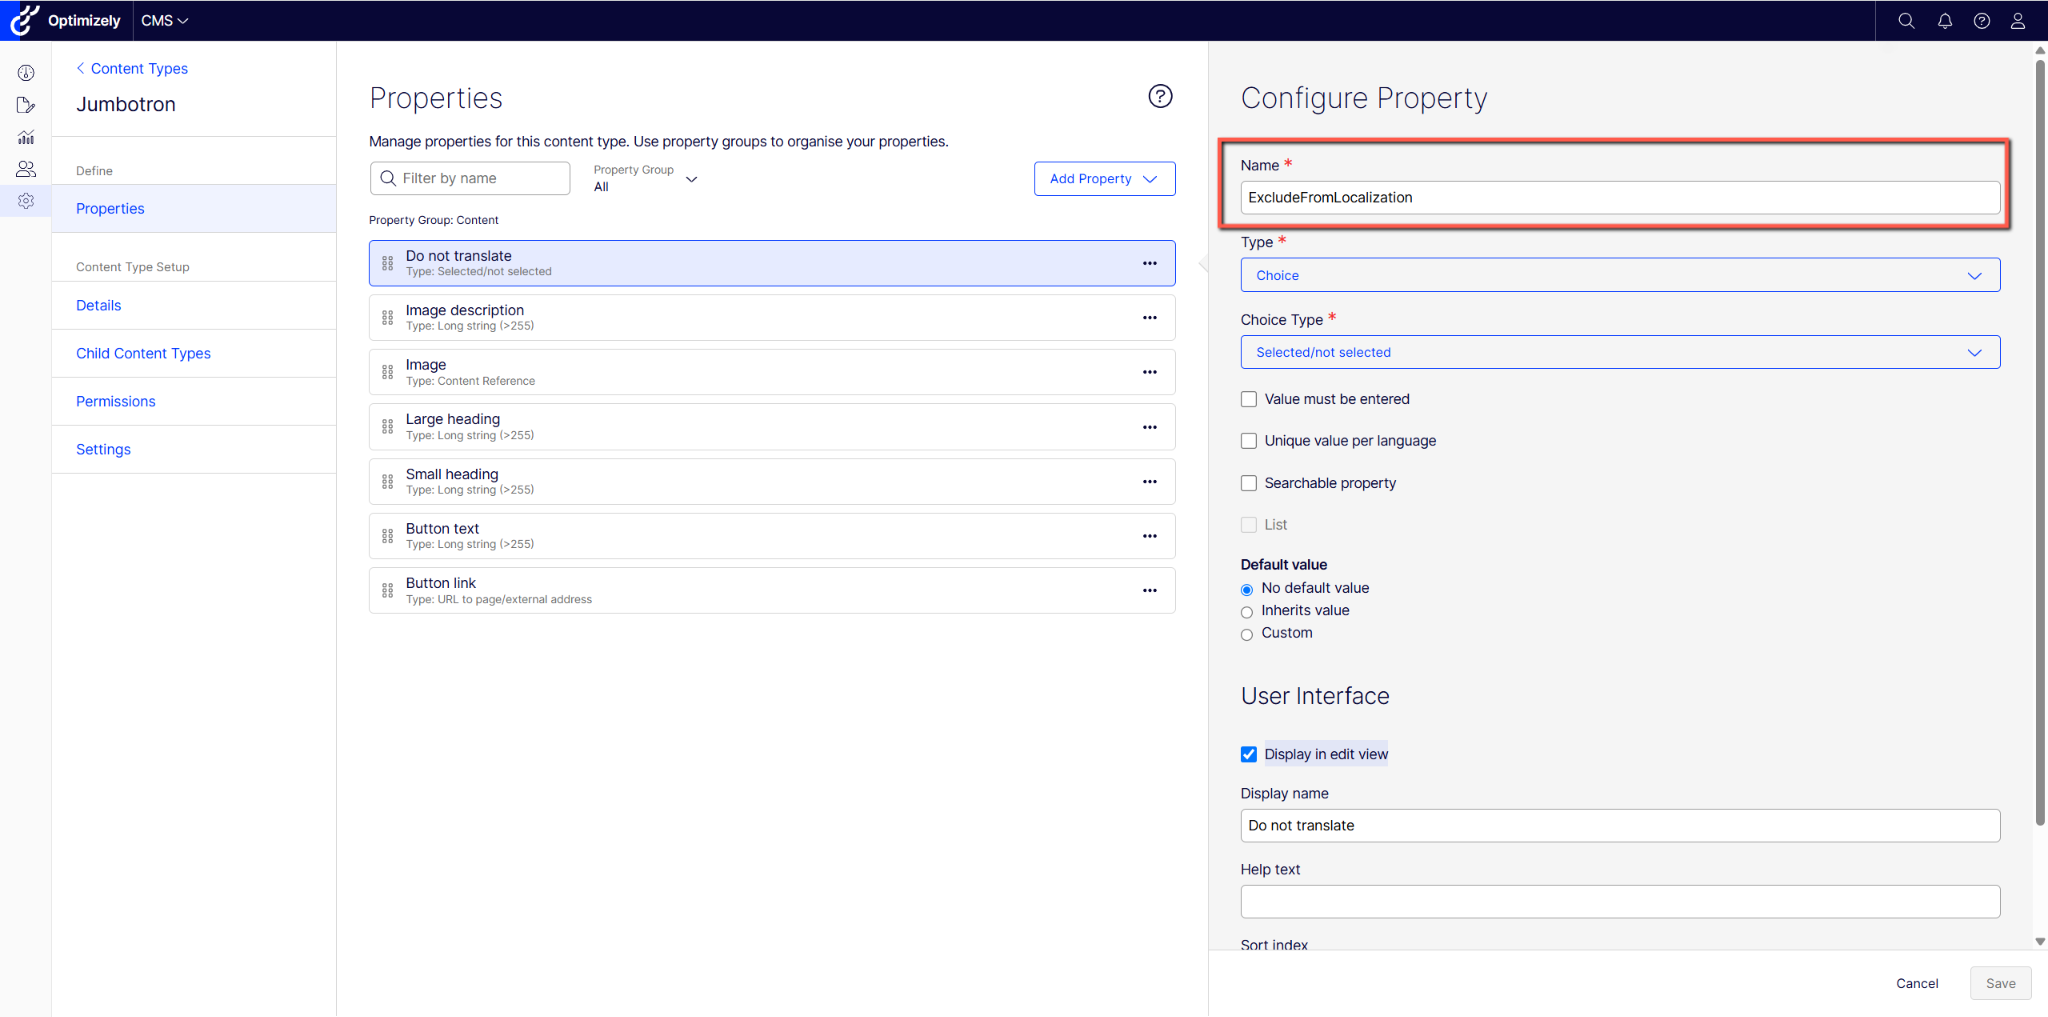The height and width of the screenshot is (1017, 2048).
Task: Open more options for Small heading
Action: click(x=1150, y=482)
